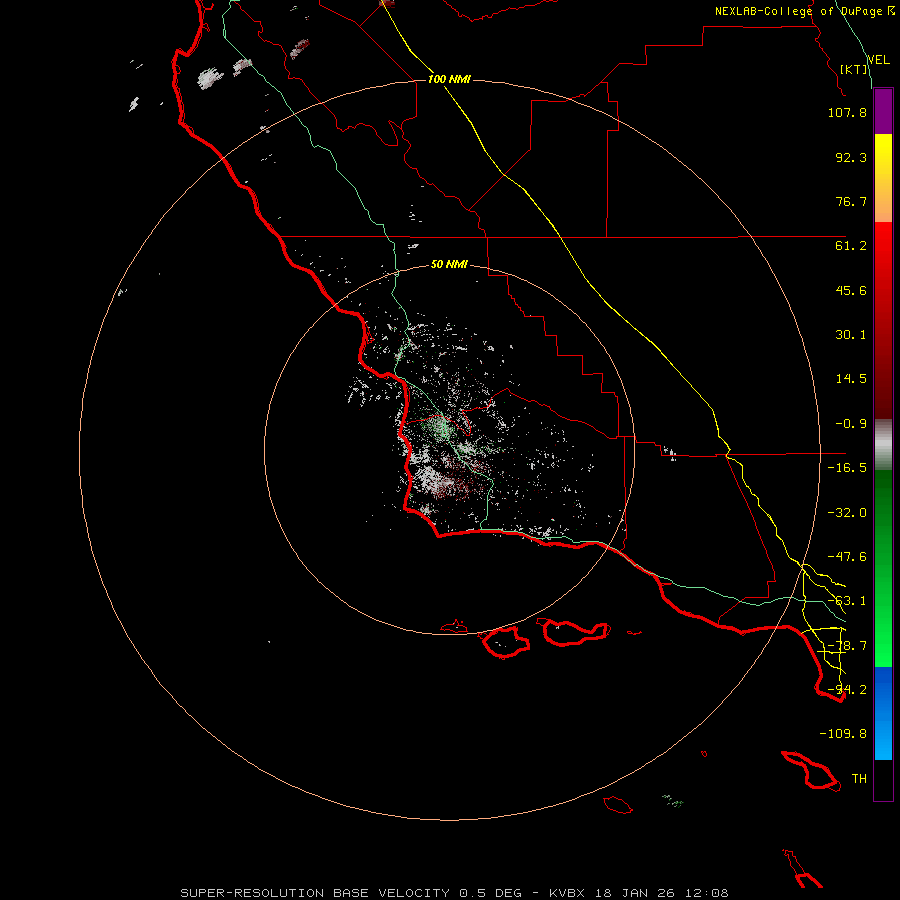The image size is (900, 900).
Task: Click the -32.0 velocity scale value
Action: coord(847,513)
